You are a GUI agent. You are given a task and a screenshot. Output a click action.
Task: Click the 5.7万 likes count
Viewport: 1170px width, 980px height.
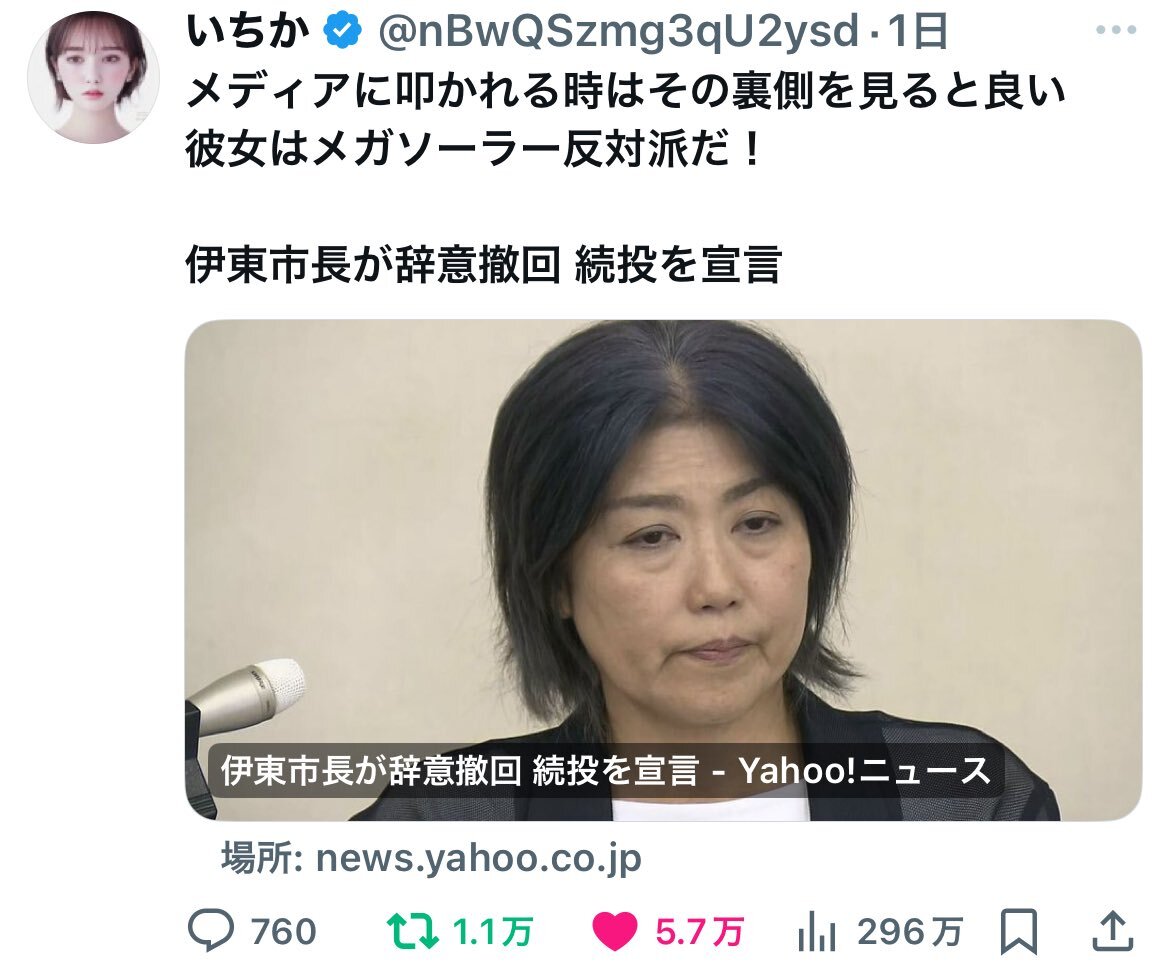pos(699,932)
